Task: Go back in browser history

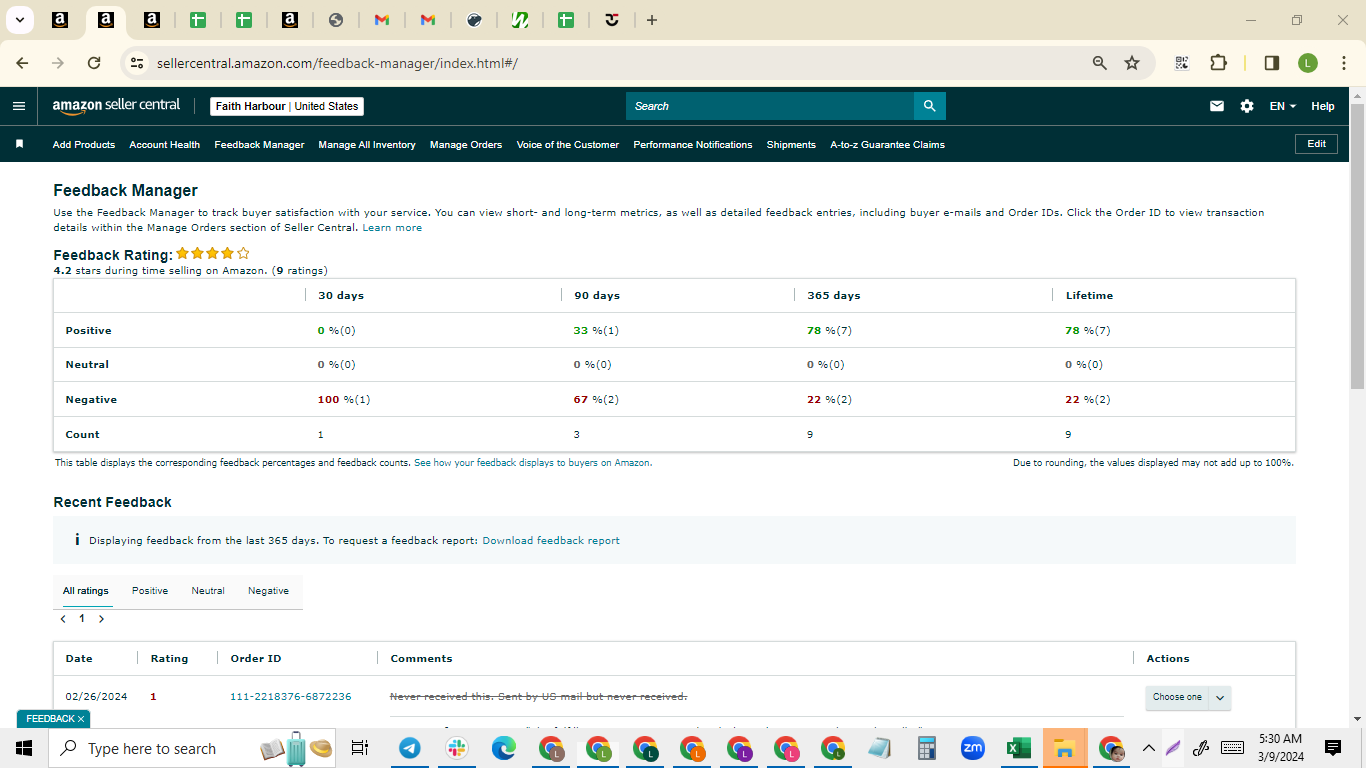Action: [22, 63]
